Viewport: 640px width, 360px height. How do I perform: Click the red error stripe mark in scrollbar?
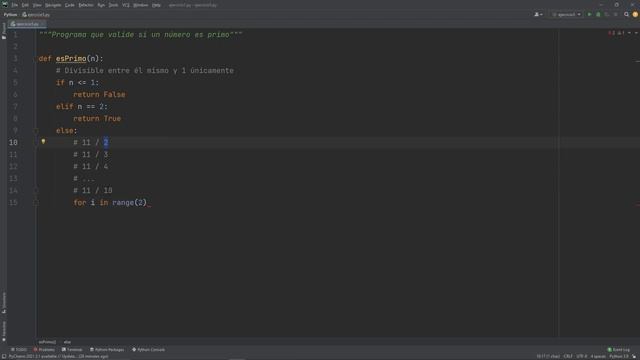[638, 204]
